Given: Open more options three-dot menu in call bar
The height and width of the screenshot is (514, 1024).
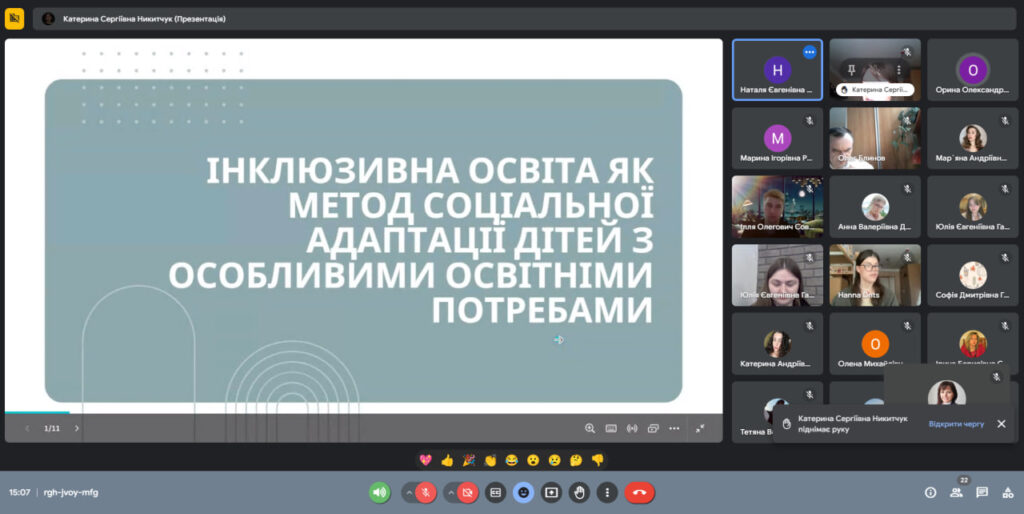Looking at the screenshot, I should [607, 492].
